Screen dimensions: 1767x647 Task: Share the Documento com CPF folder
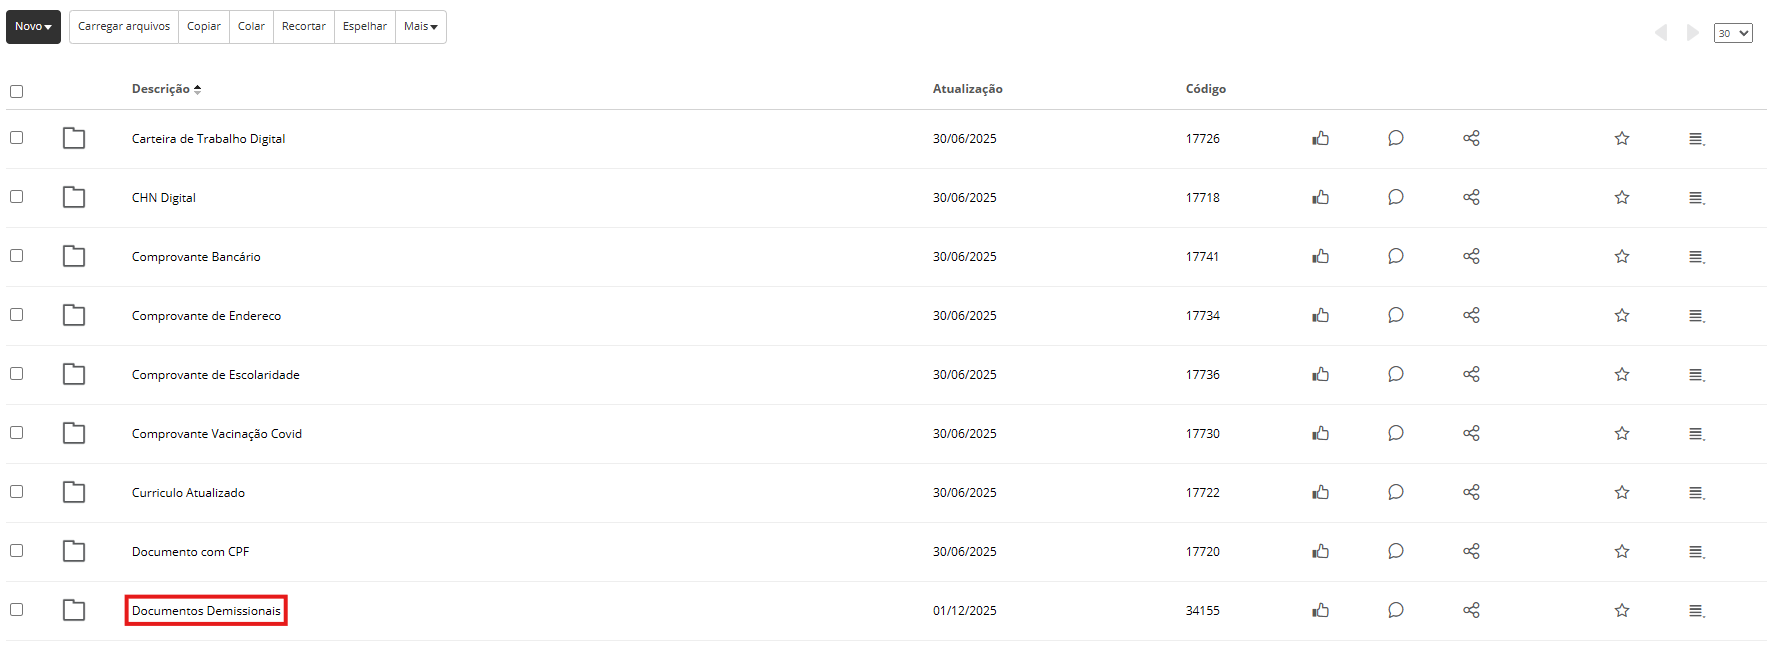[1471, 551]
